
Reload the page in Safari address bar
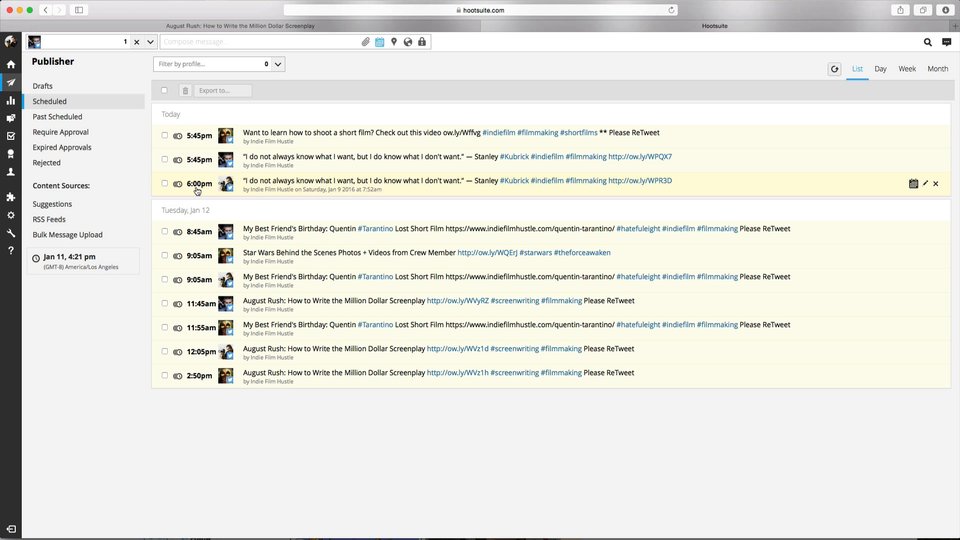pyautogui.click(x=671, y=10)
